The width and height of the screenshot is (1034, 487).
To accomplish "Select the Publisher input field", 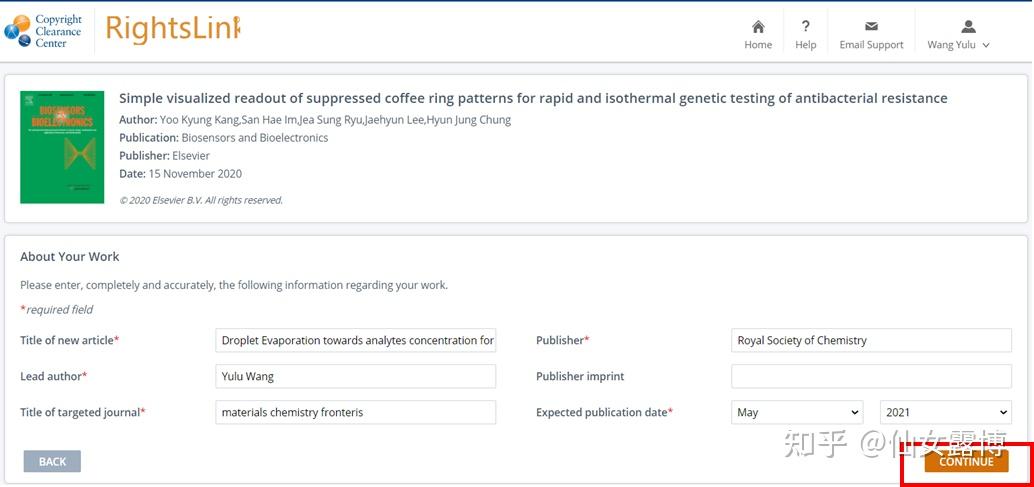I will 871,340.
